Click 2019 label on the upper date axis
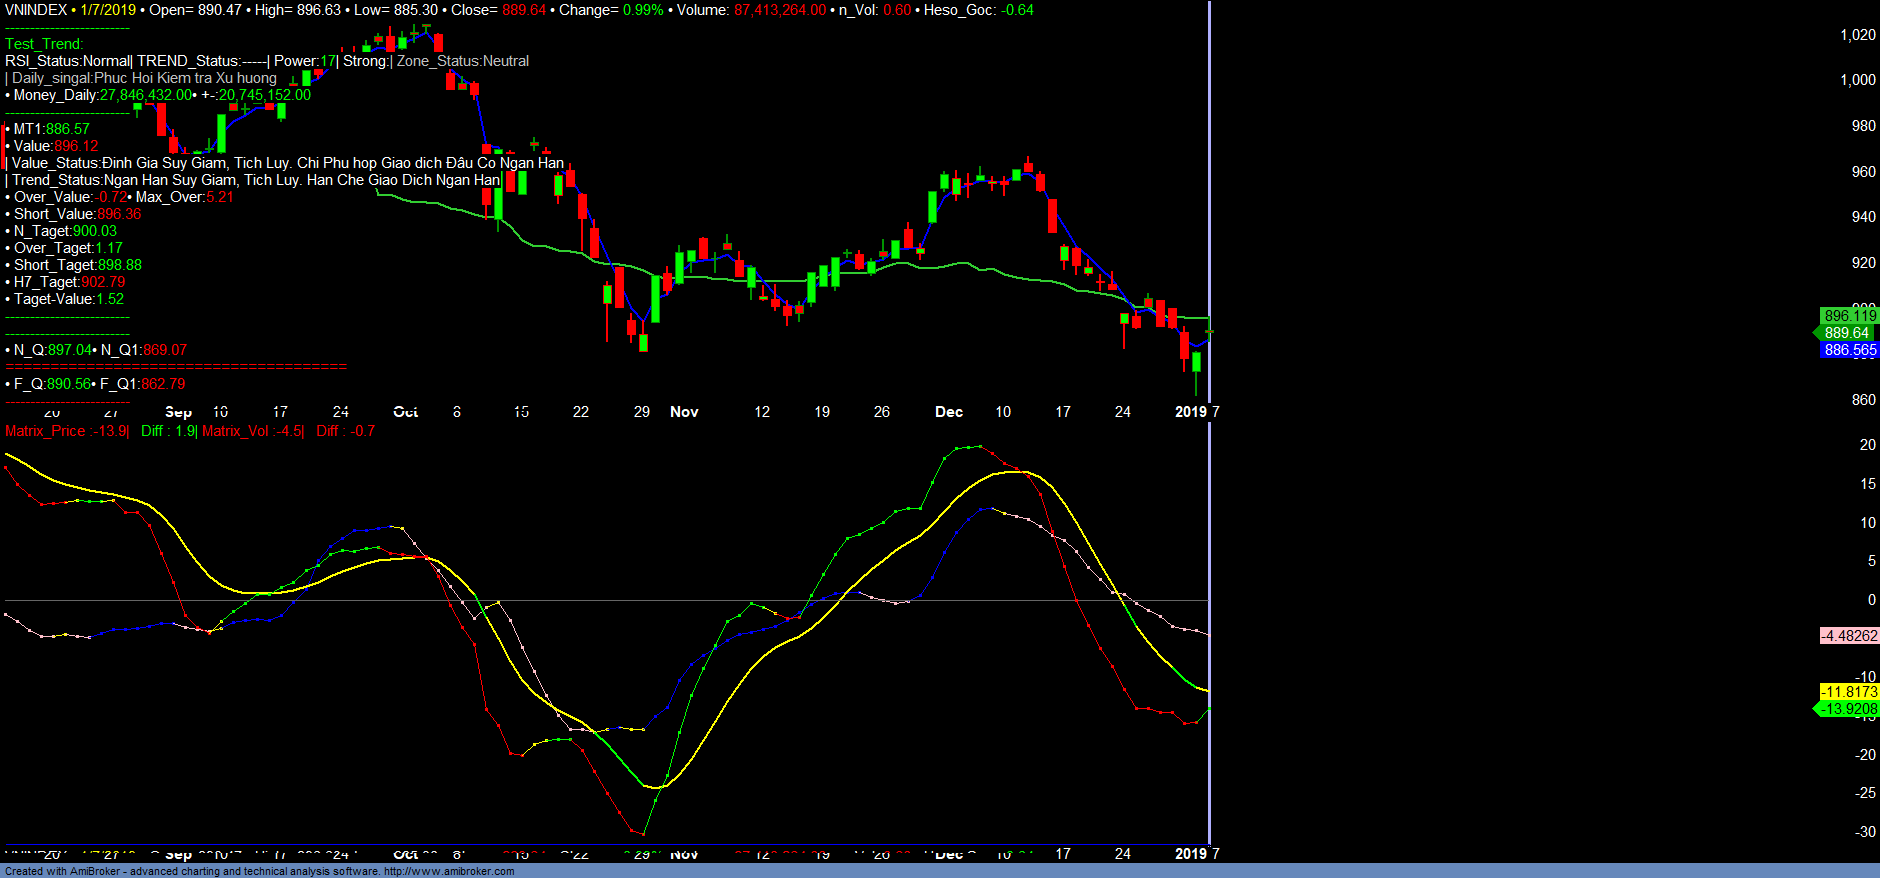This screenshot has width=1880, height=878. coord(1190,412)
